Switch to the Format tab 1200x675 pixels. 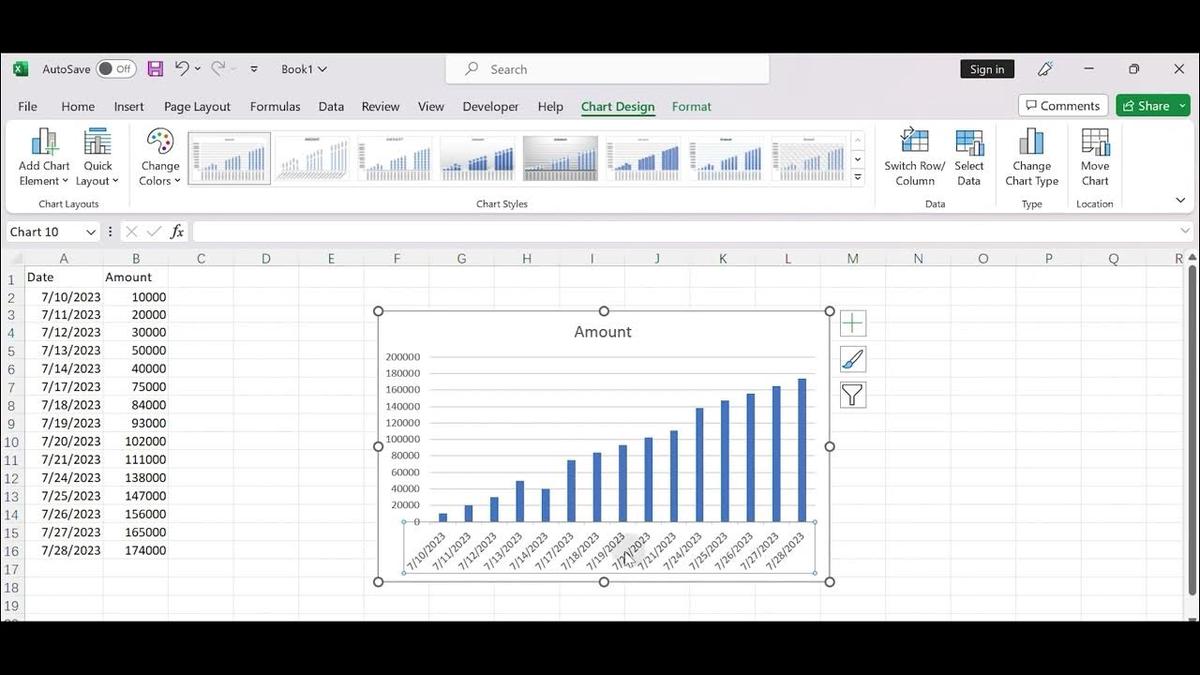coord(691,106)
